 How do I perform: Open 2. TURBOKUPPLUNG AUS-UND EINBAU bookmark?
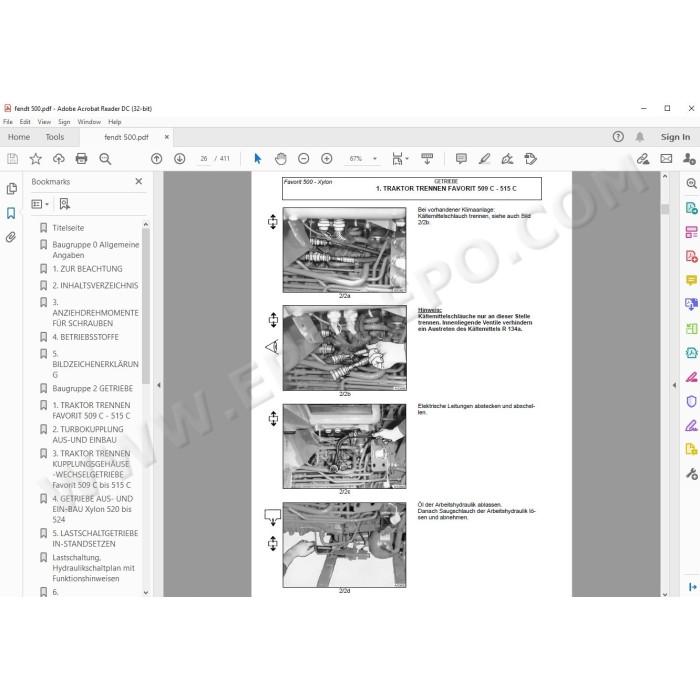click(x=88, y=434)
